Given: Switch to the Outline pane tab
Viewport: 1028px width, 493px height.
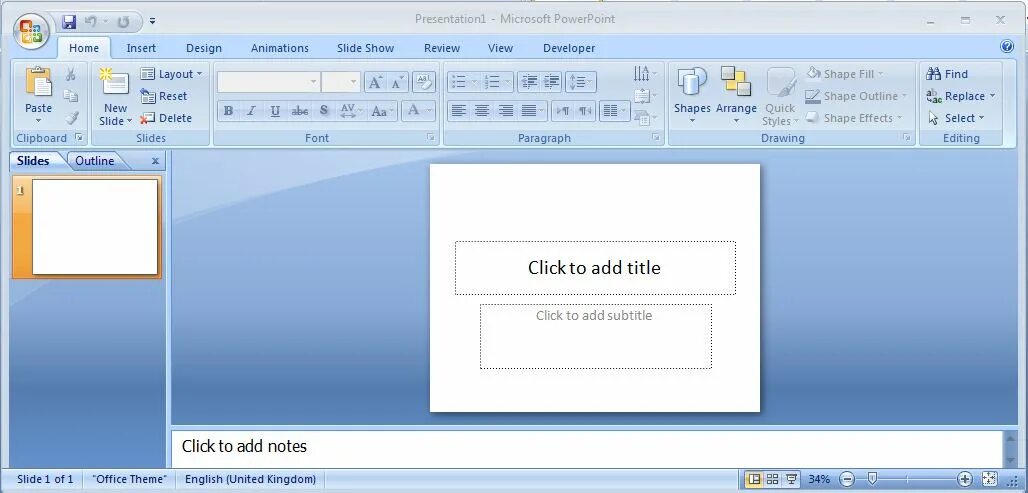Looking at the screenshot, I should coord(94,161).
